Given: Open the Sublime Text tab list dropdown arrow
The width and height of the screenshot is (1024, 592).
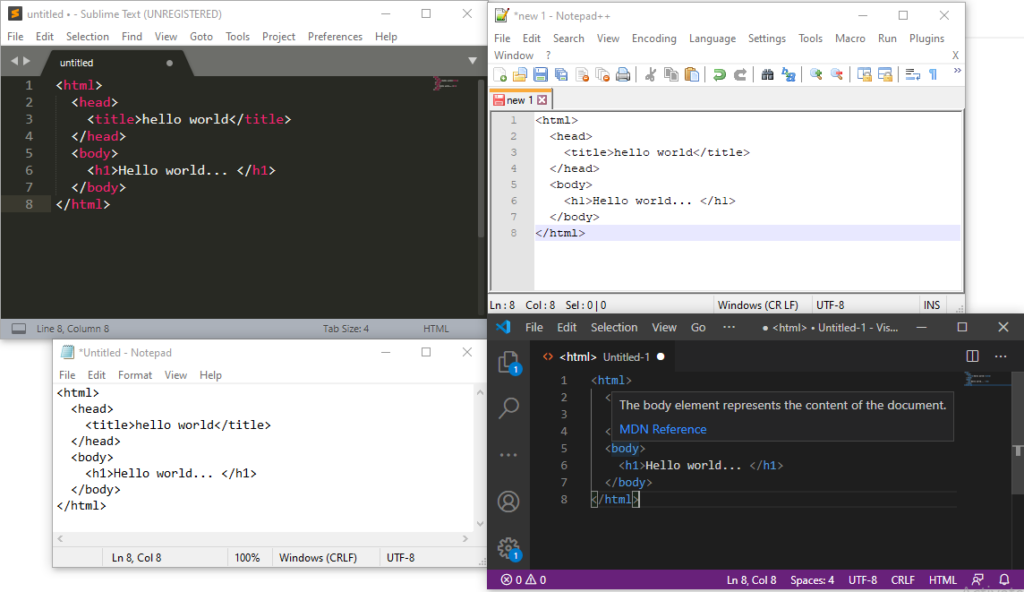Looking at the screenshot, I should (x=473, y=61).
